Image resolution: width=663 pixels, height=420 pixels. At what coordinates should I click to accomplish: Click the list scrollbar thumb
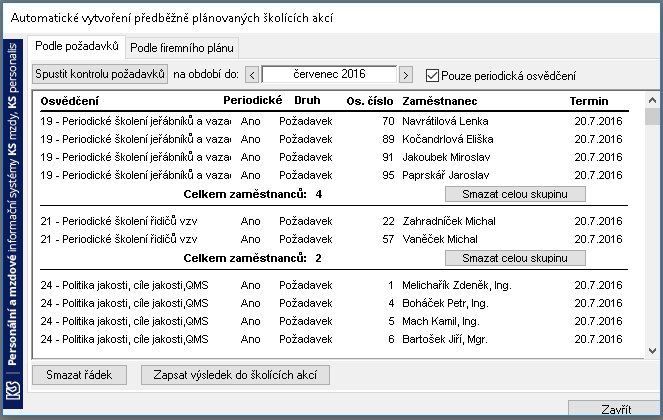coord(652,116)
